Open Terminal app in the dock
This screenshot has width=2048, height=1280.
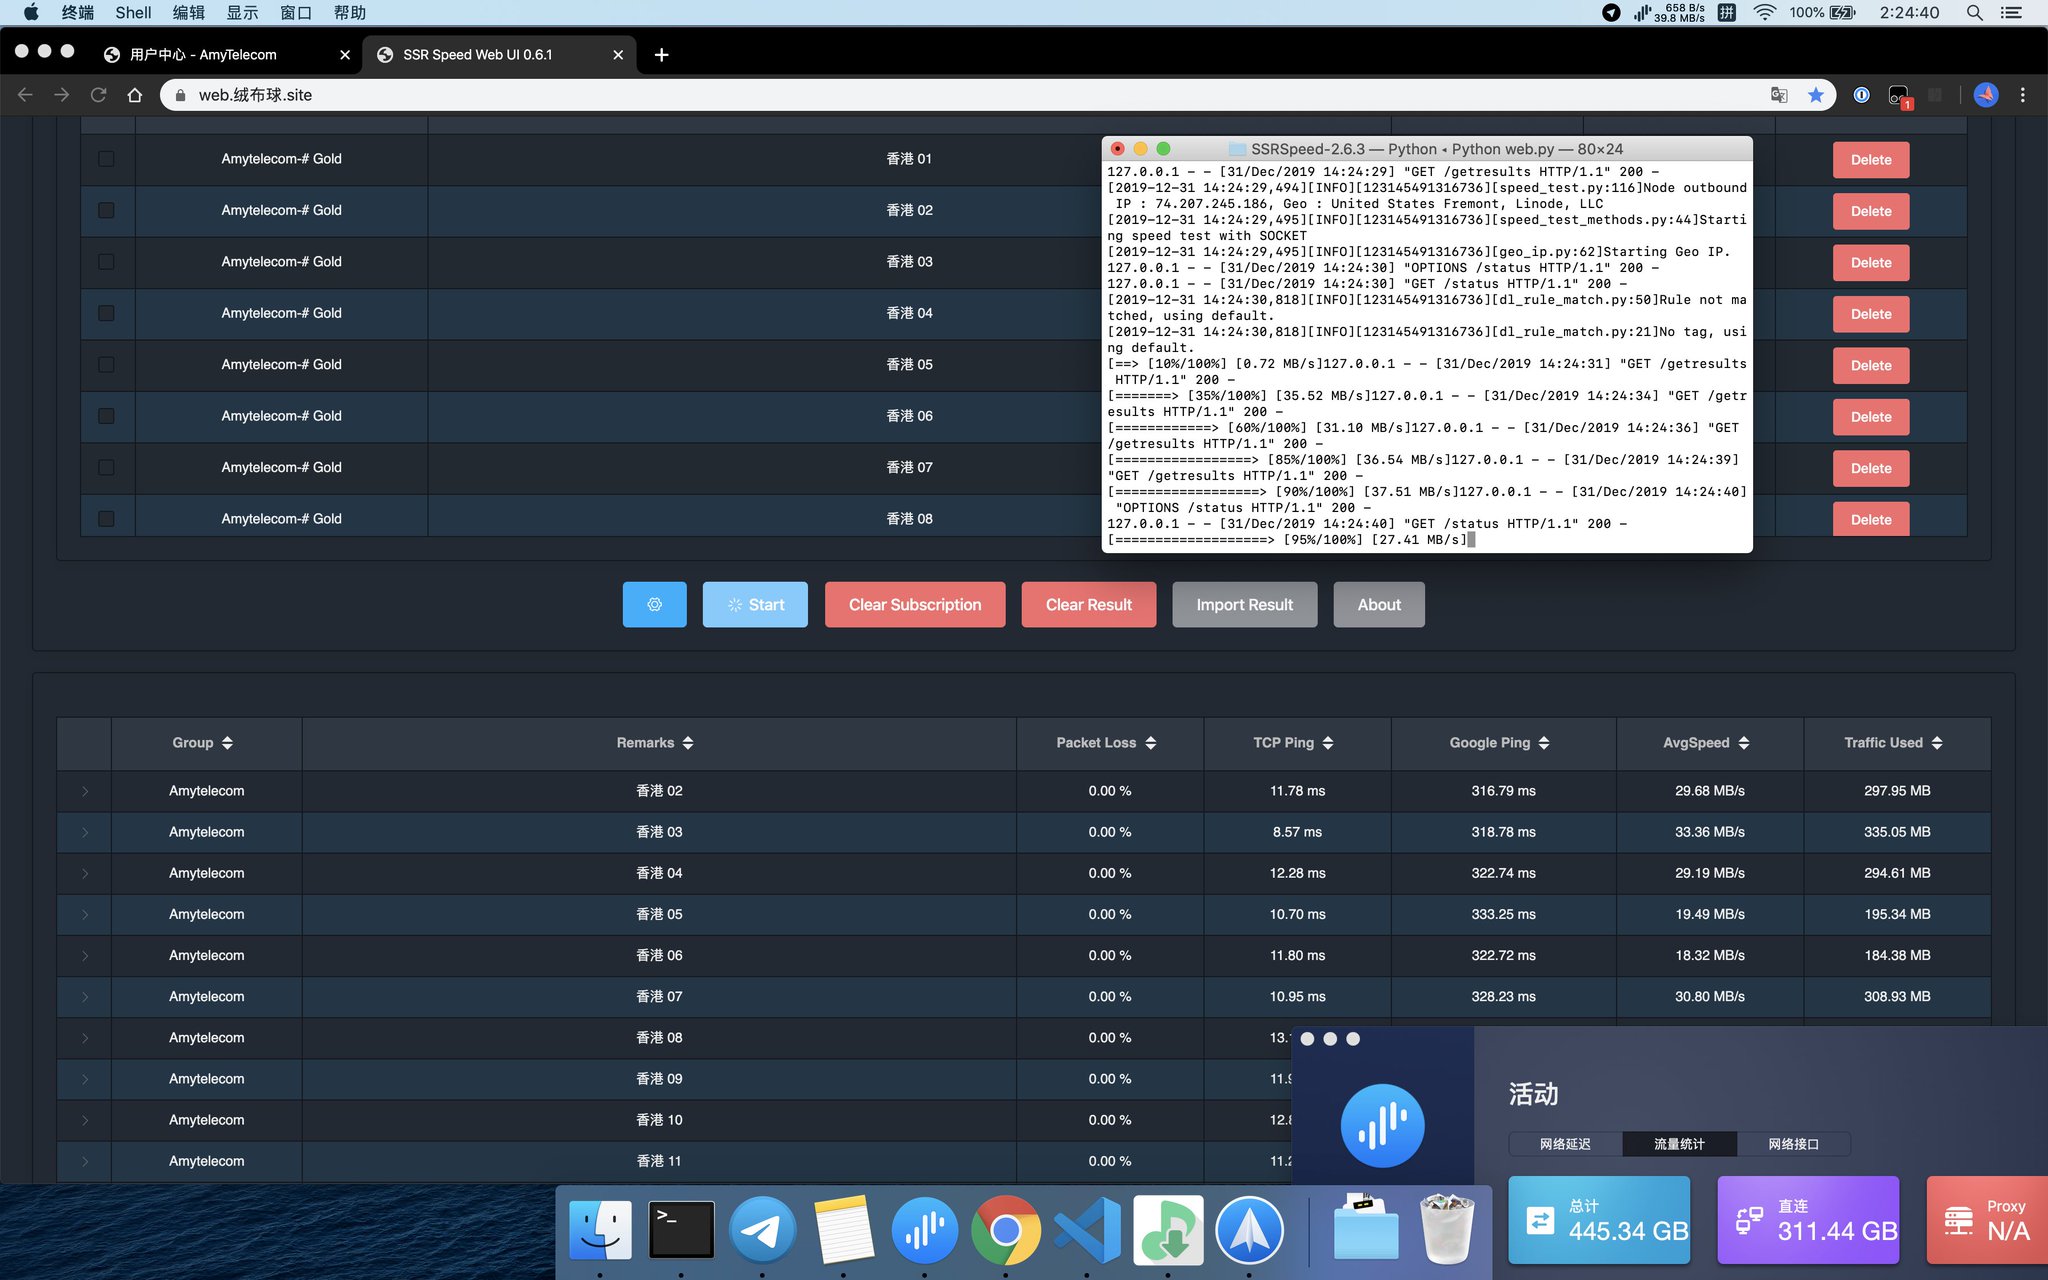(681, 1231)
